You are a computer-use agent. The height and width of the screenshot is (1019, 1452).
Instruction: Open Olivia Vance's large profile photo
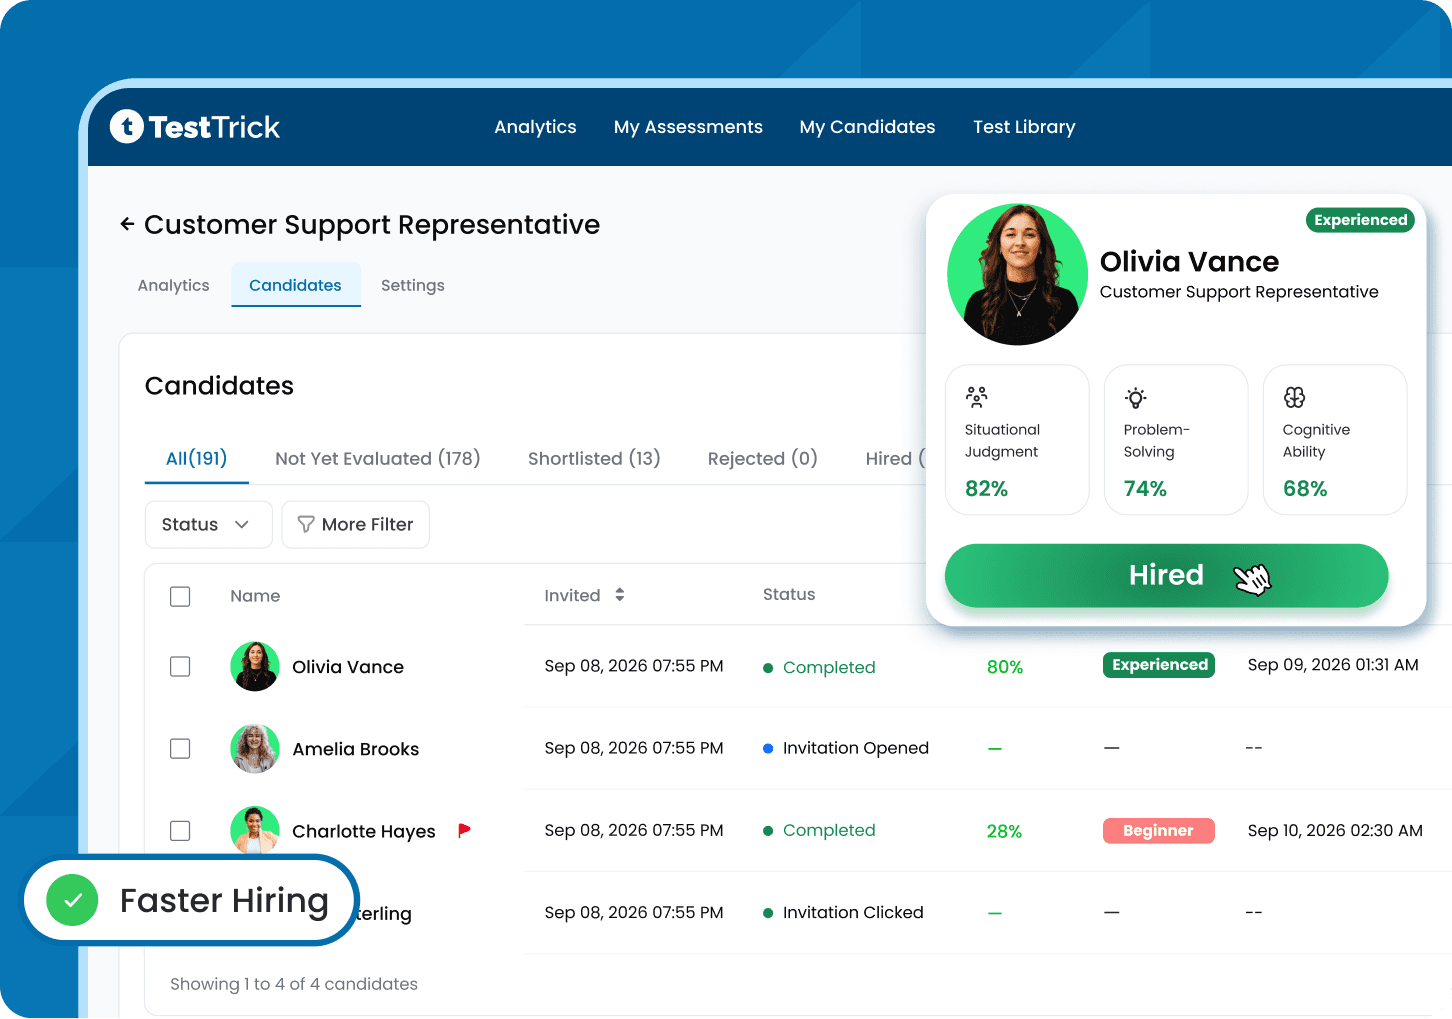(1017, 275)
